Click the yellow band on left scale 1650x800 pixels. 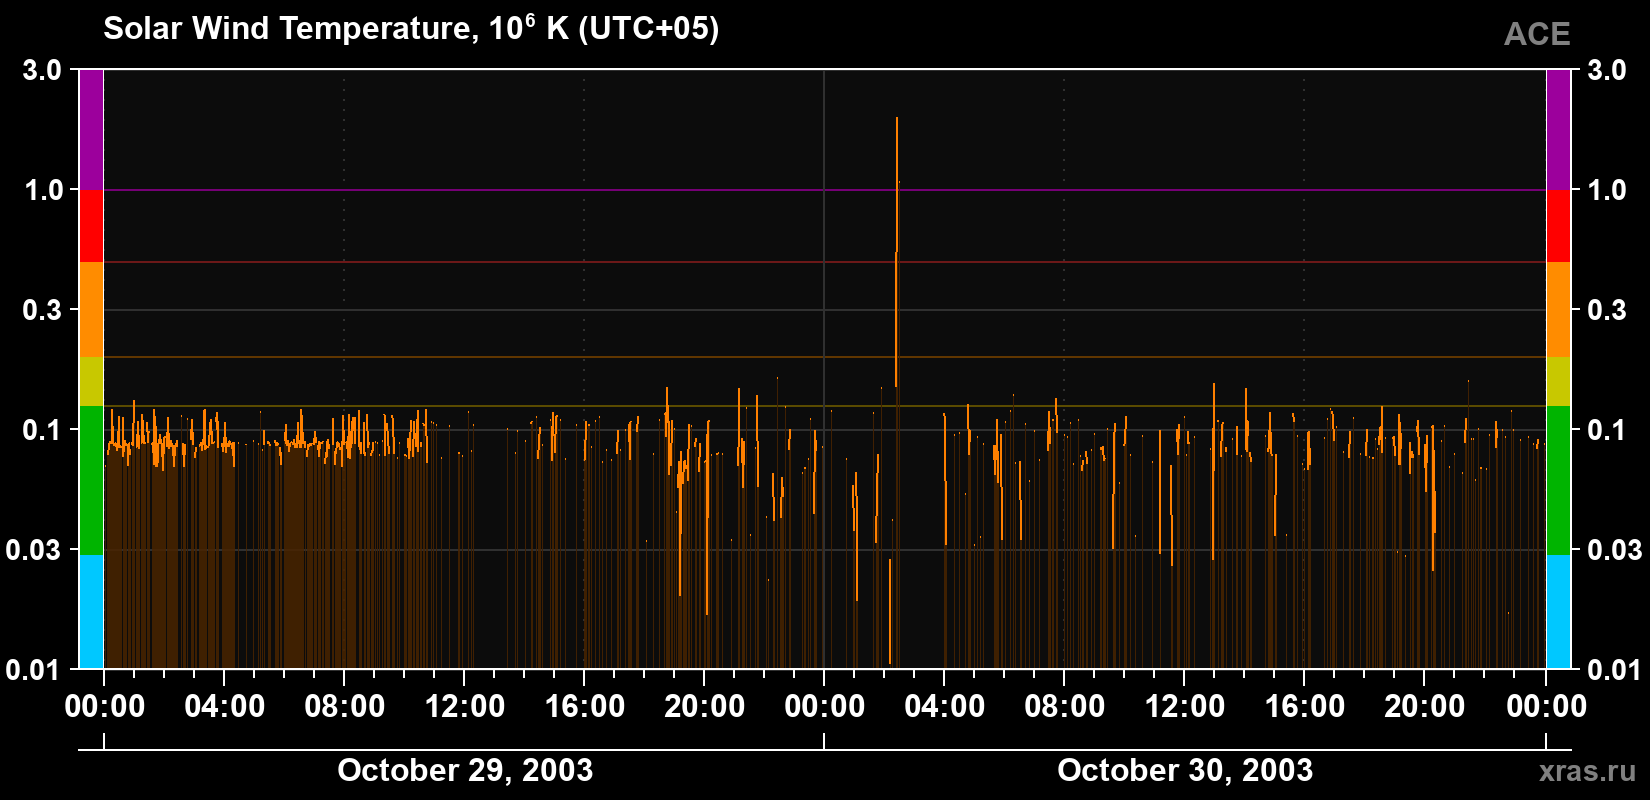tap(91, 382)
